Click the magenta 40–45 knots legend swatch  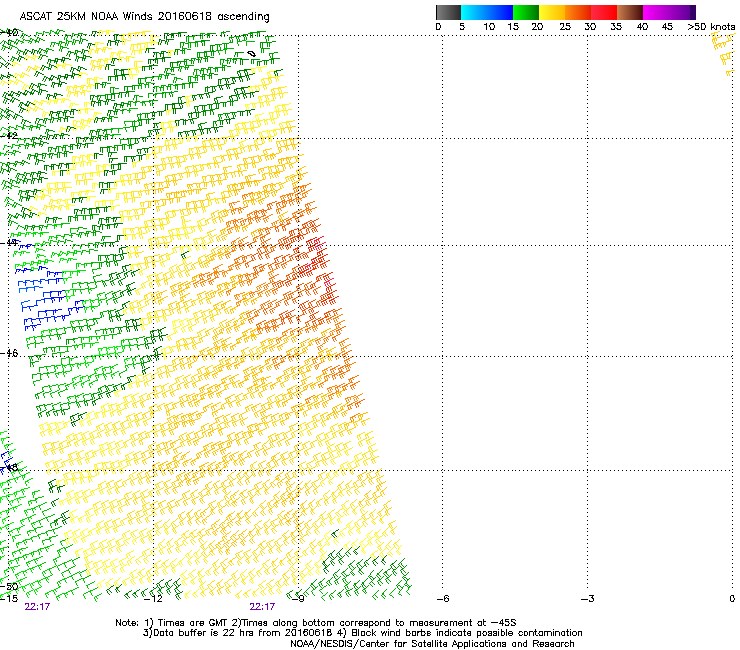[656, 12]
